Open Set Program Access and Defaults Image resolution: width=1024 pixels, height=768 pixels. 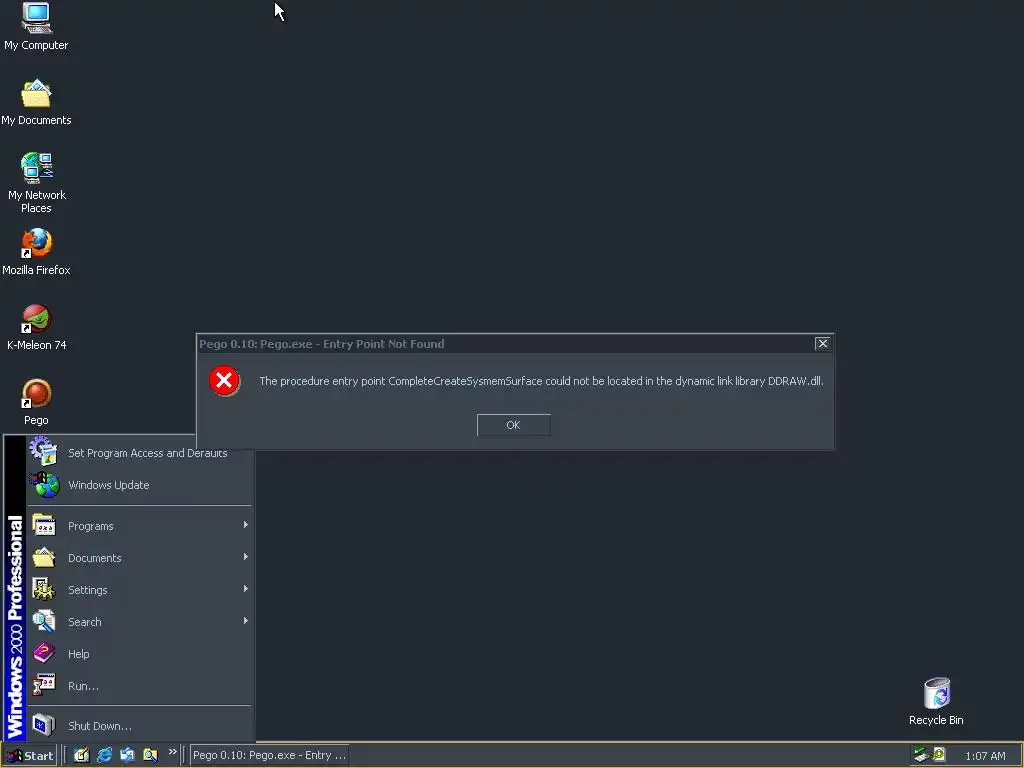point(138,452)
